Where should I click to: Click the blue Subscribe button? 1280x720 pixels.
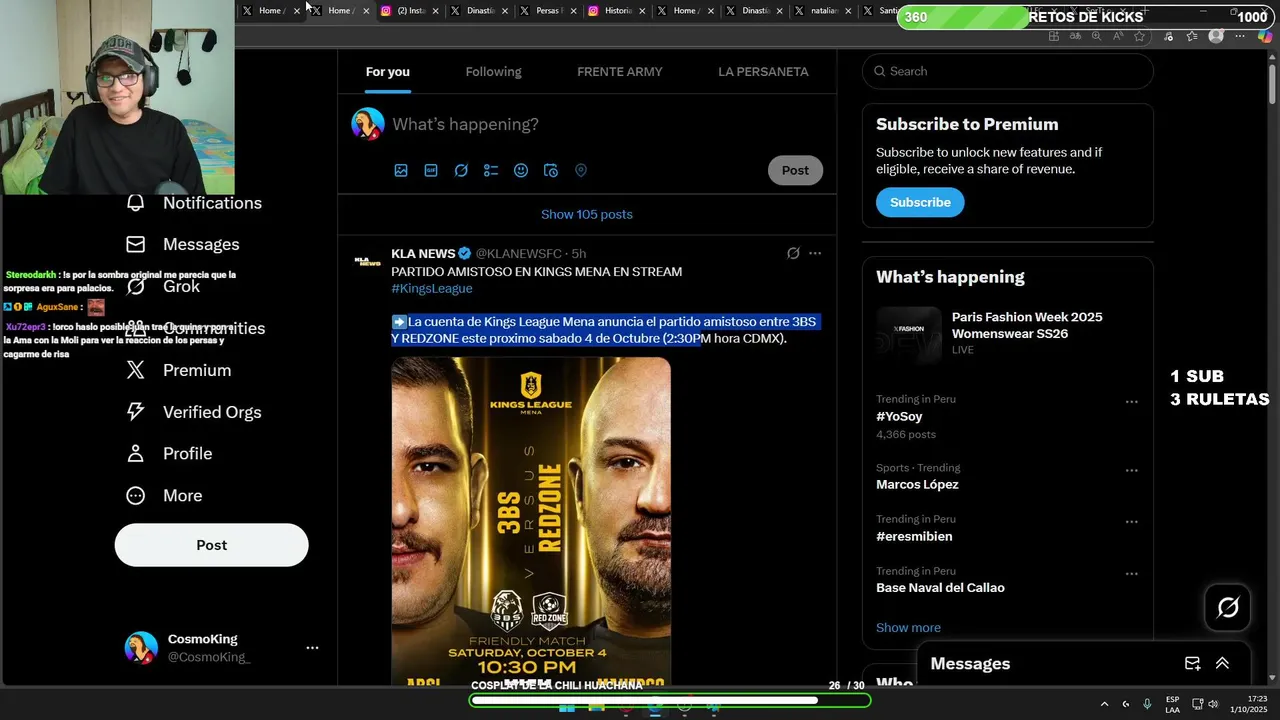pos(920,202)
